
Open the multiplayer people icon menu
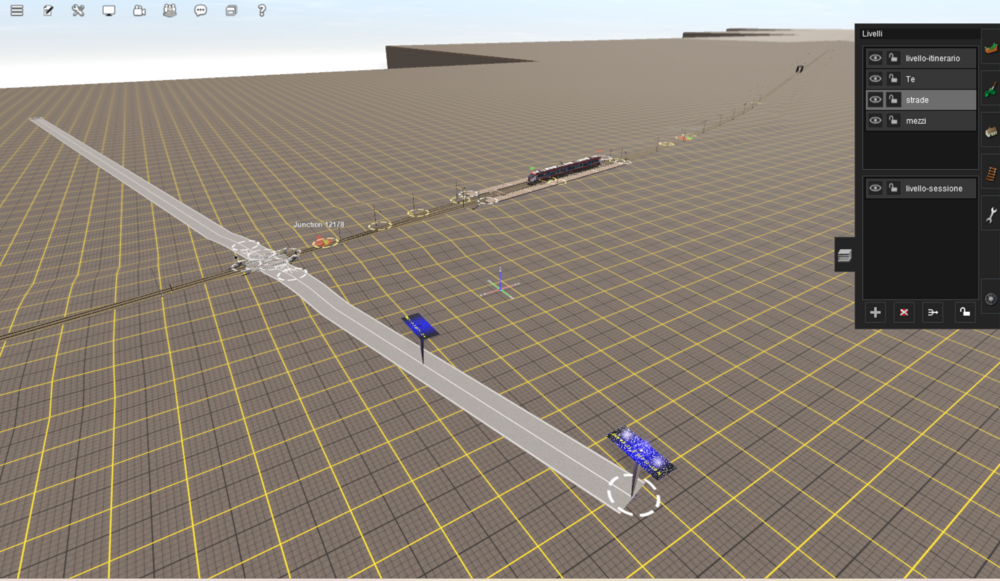pyautogui.click(x=170, y=11)
